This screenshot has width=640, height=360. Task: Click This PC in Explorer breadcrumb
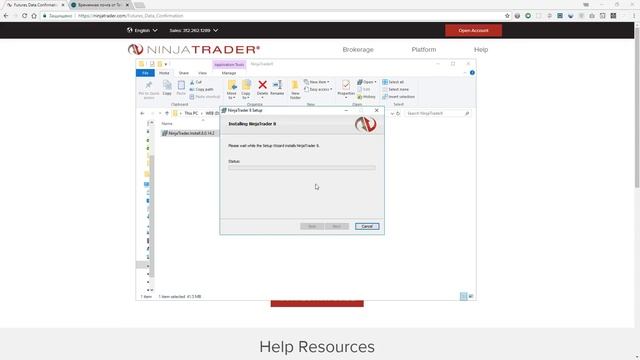coord(191,113)
